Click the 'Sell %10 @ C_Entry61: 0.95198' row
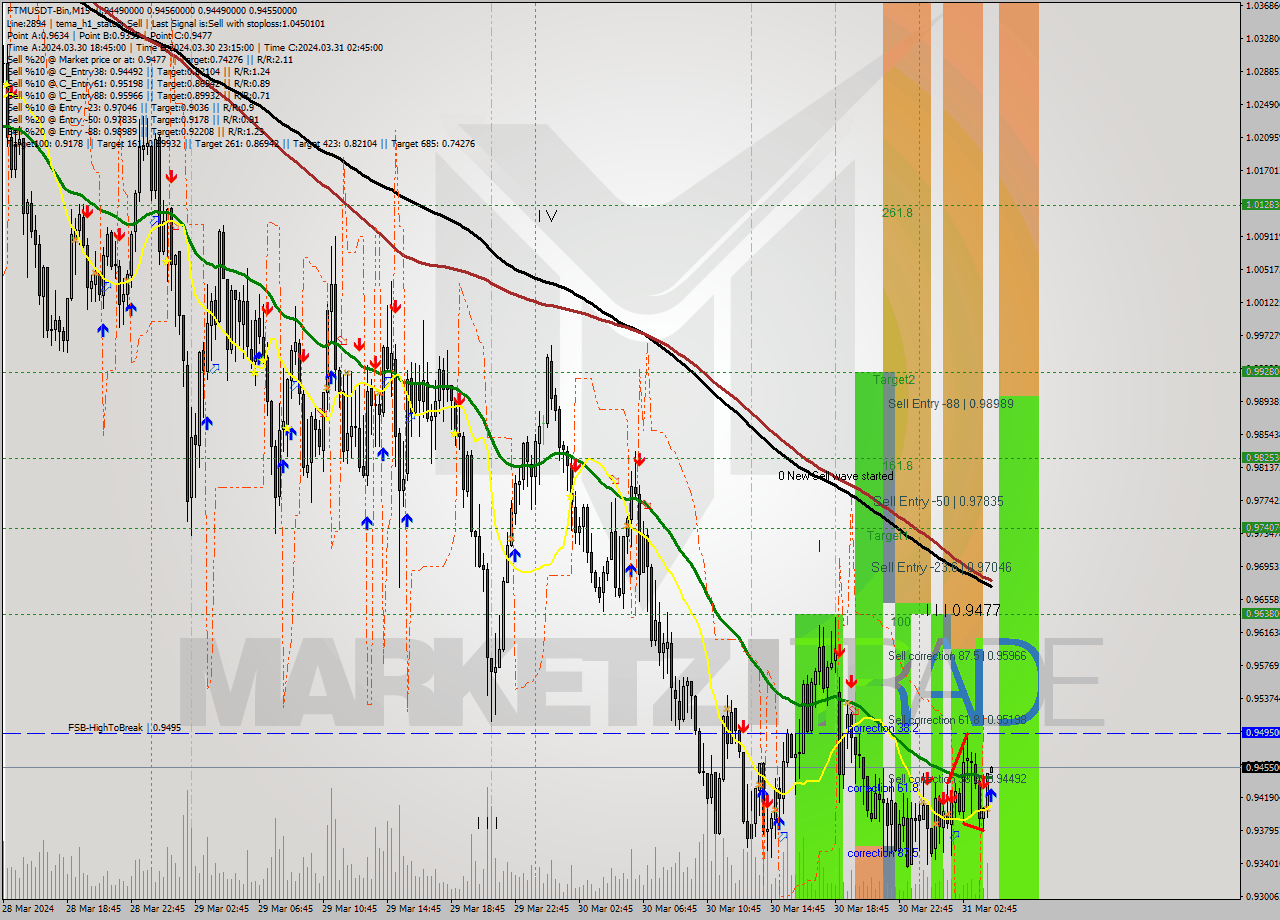 (138, 83)
